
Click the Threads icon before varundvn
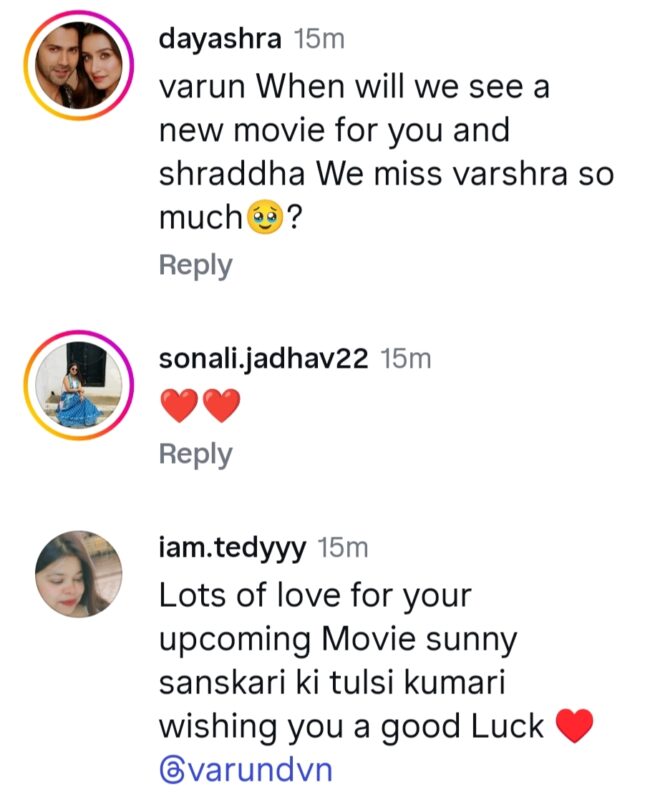[x=171, y=770]
